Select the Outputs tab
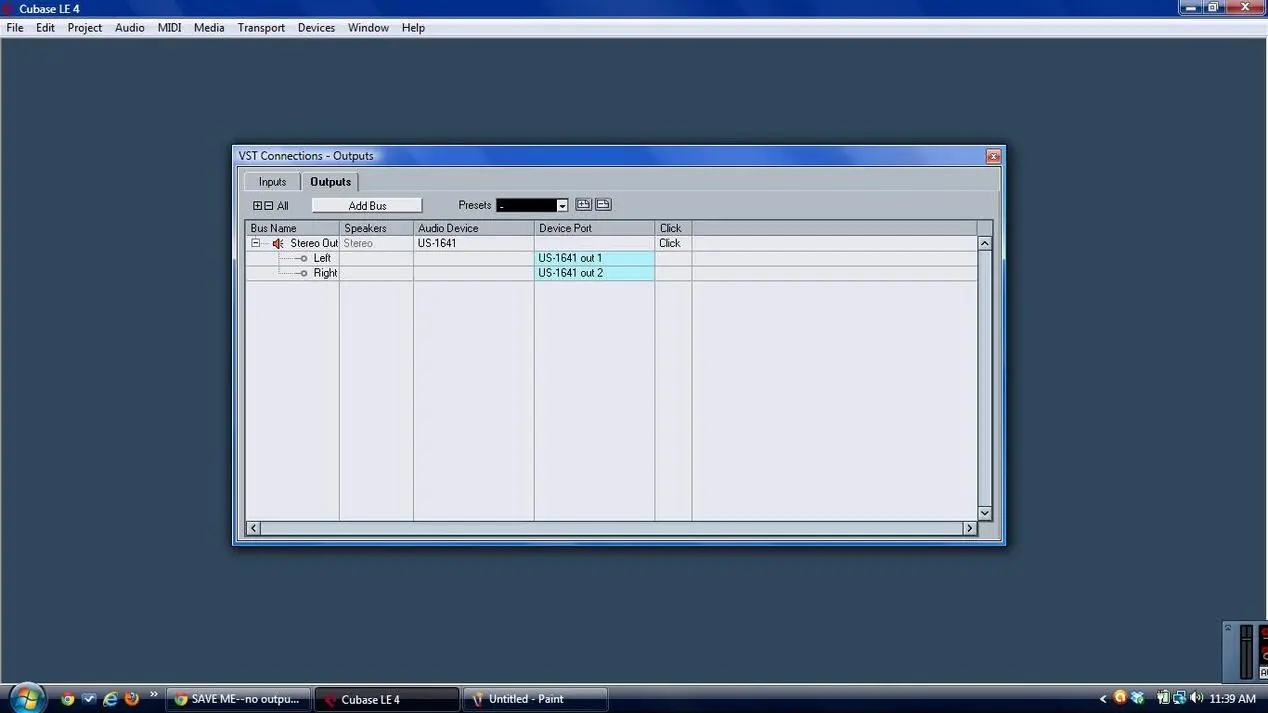 [x=330, y=182]
